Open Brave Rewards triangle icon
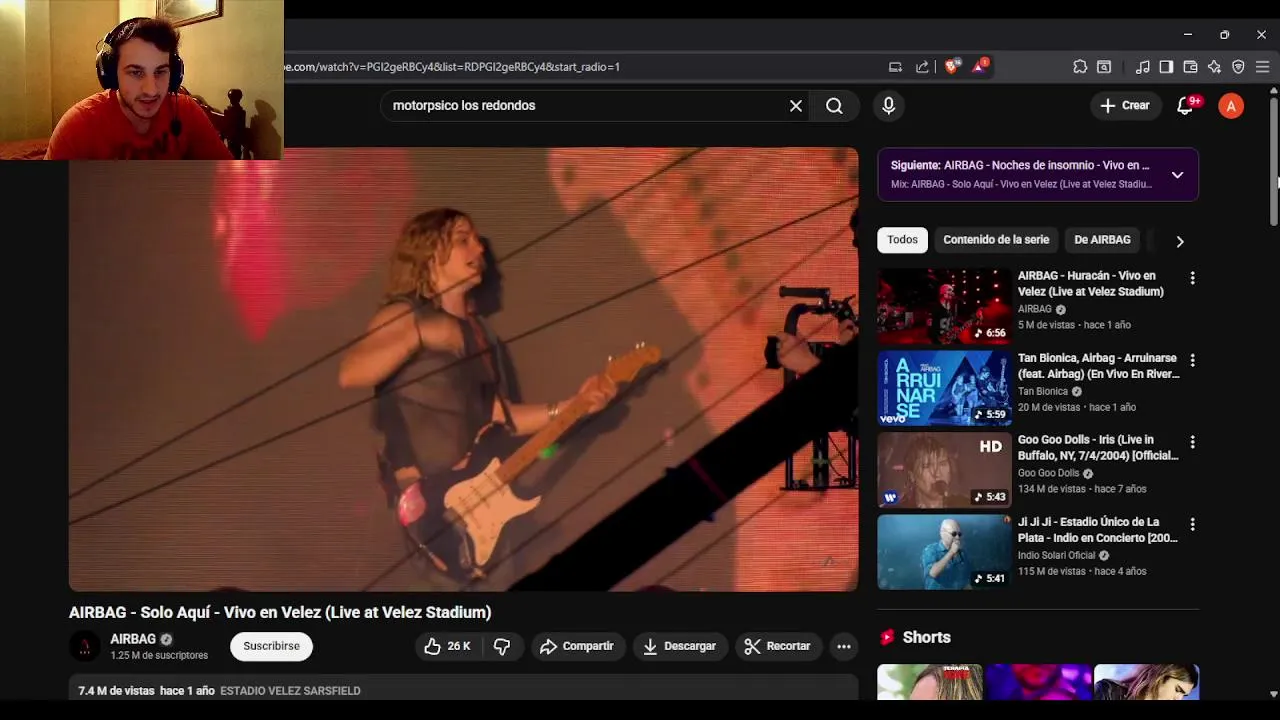The height and width of the screenshot is (720, 1280). 981,67
